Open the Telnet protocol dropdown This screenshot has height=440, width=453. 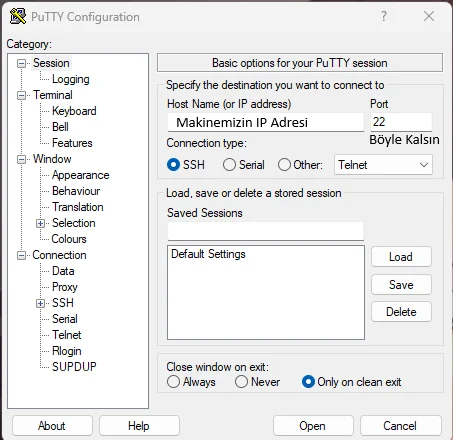click(x=383, y=165)
